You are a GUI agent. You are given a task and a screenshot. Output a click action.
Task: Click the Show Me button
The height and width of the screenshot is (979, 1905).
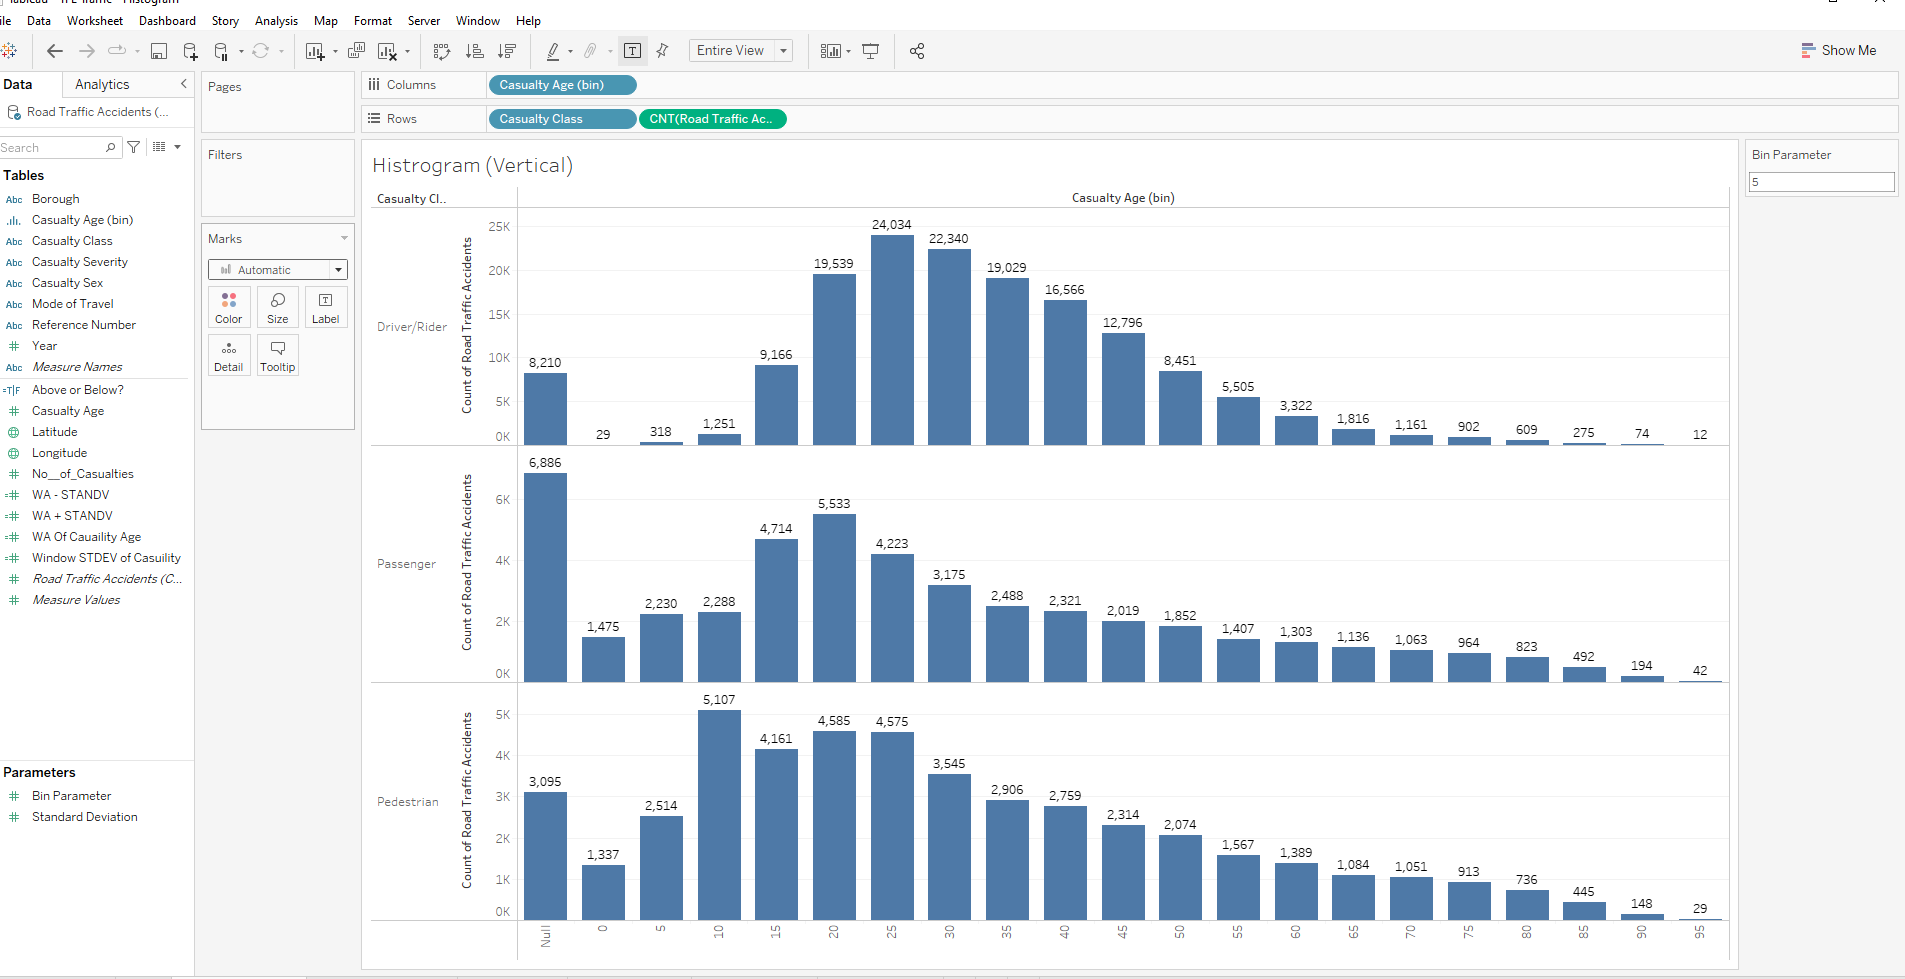(x=1838, y=50)
